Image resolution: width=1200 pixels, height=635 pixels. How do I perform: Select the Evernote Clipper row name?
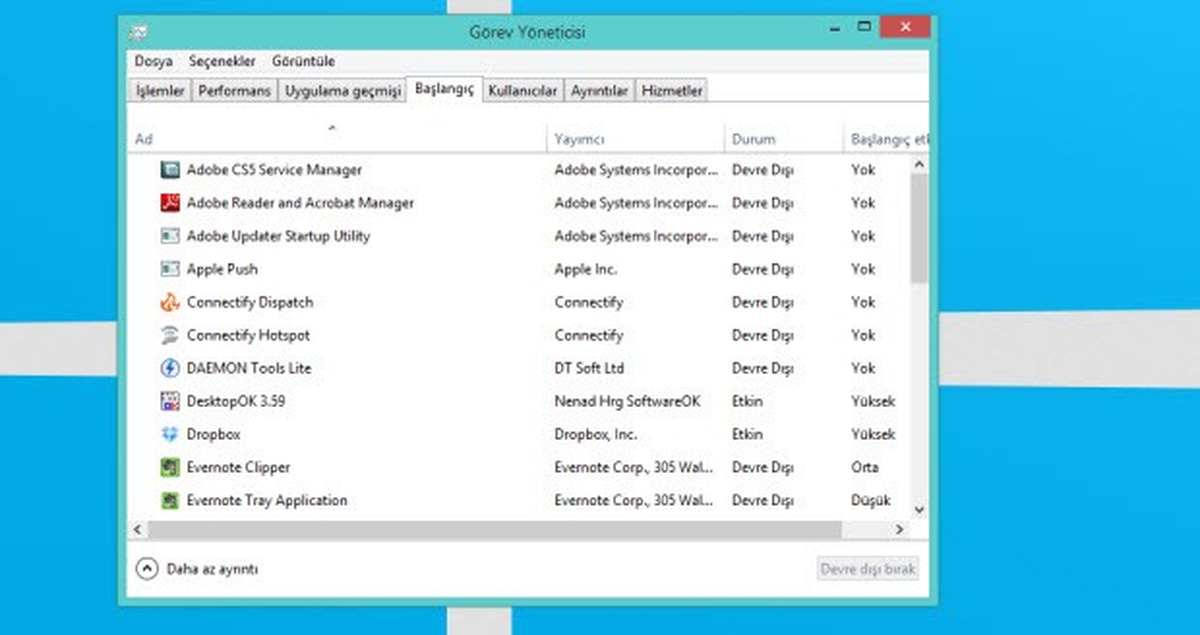[238, 467]
